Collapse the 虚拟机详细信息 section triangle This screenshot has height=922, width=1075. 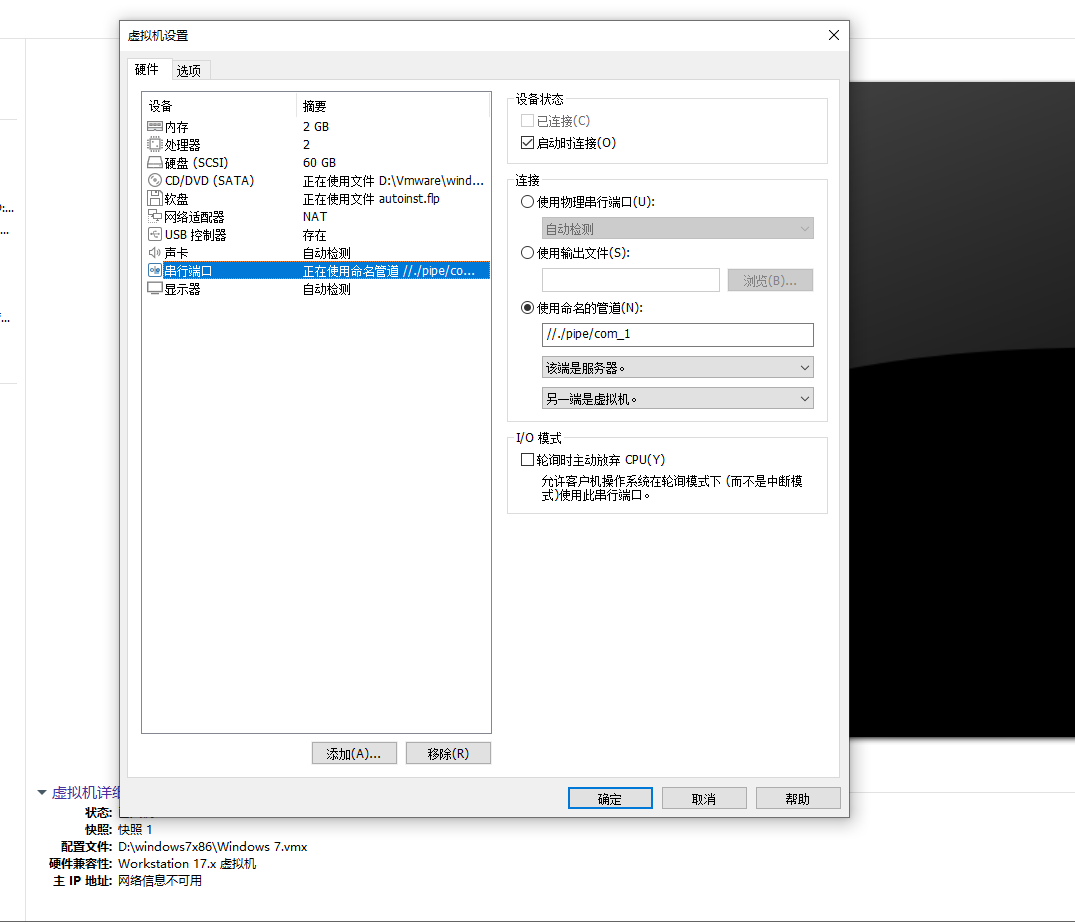point(42,792)
